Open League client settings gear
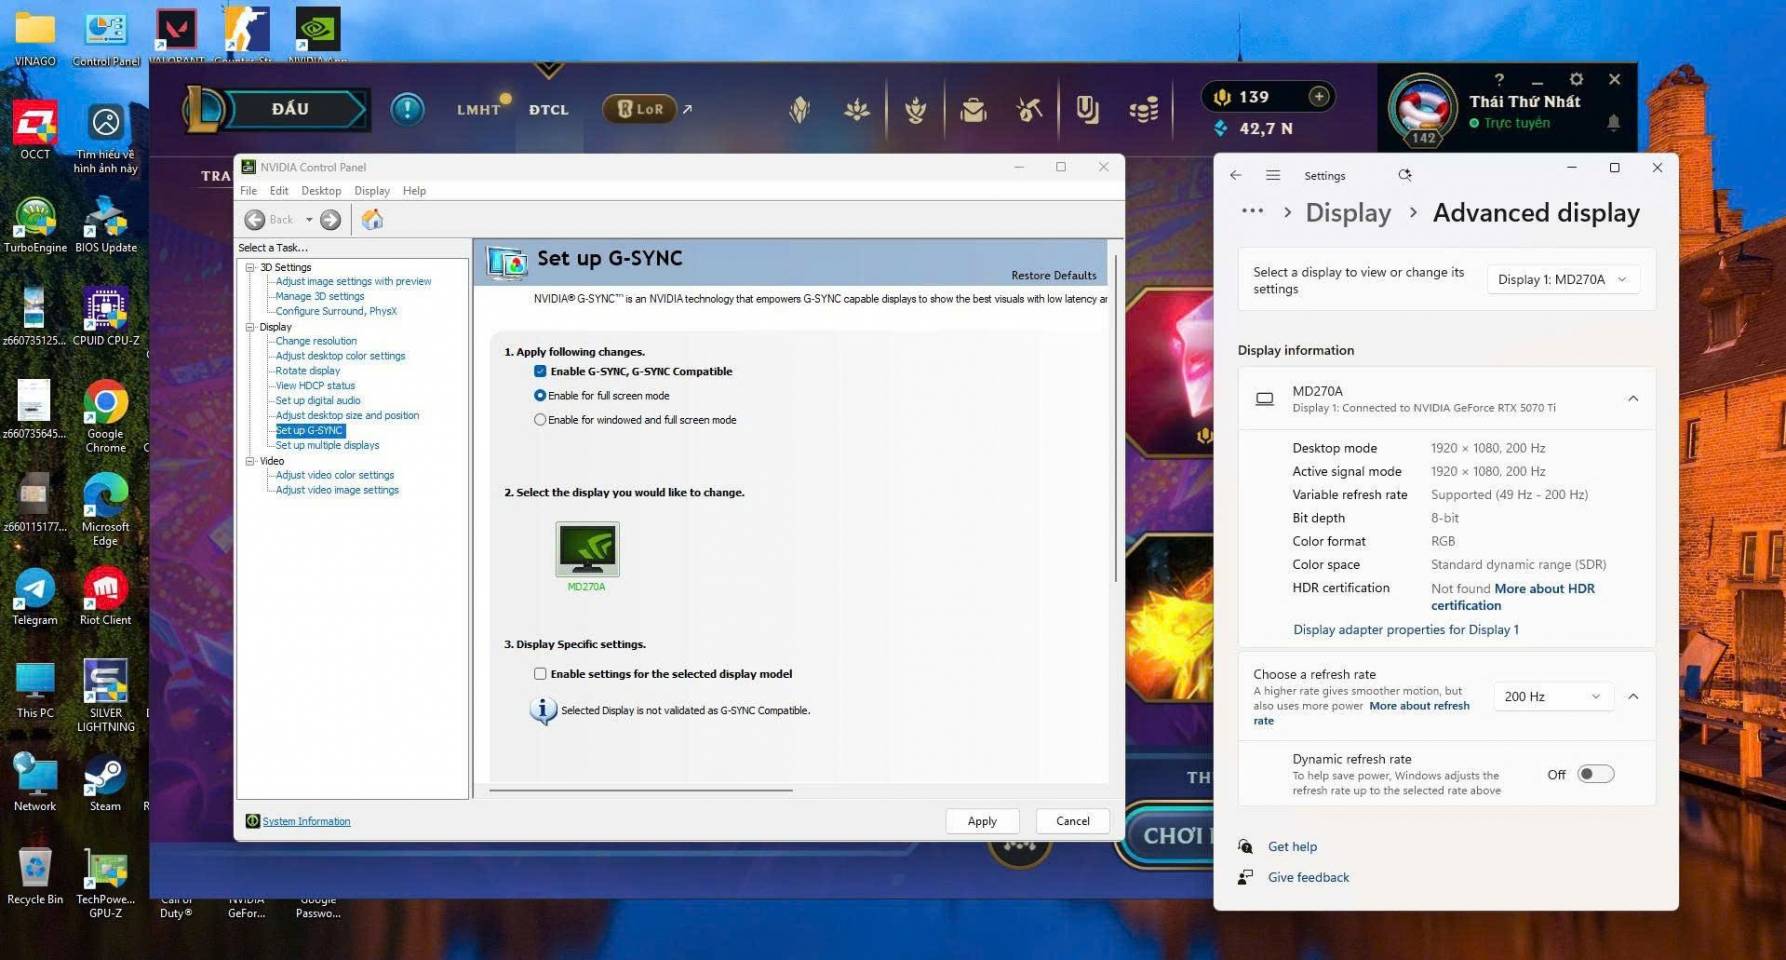This screenshot has height=960, width=1786. click(x=1576, y=79)
